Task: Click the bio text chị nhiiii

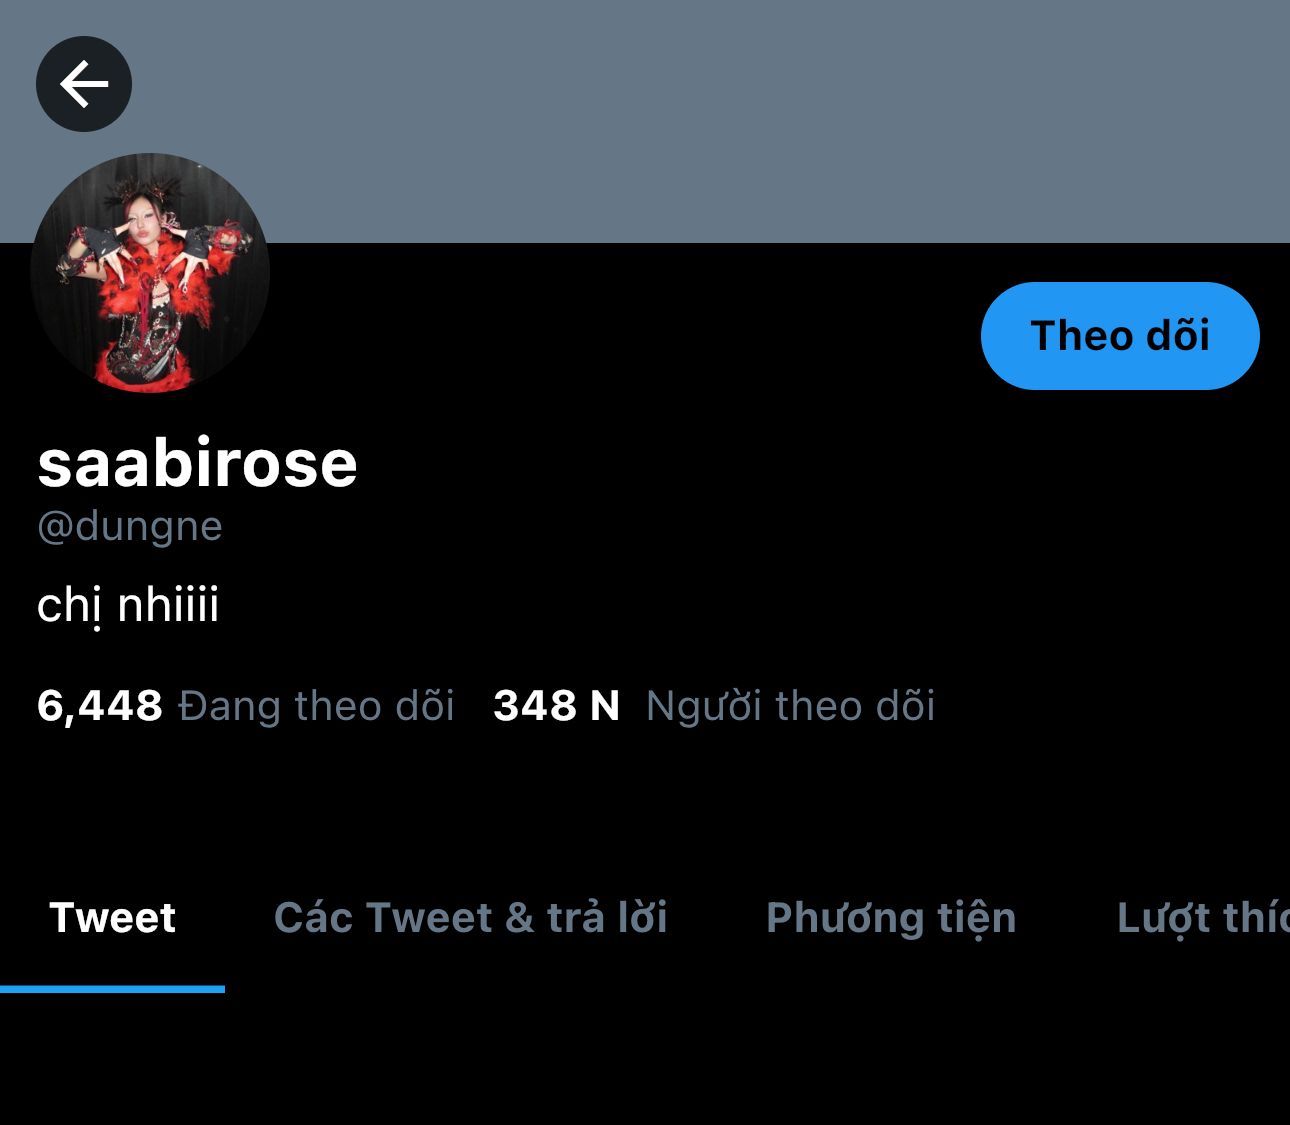Action: (x=128, y=606)
